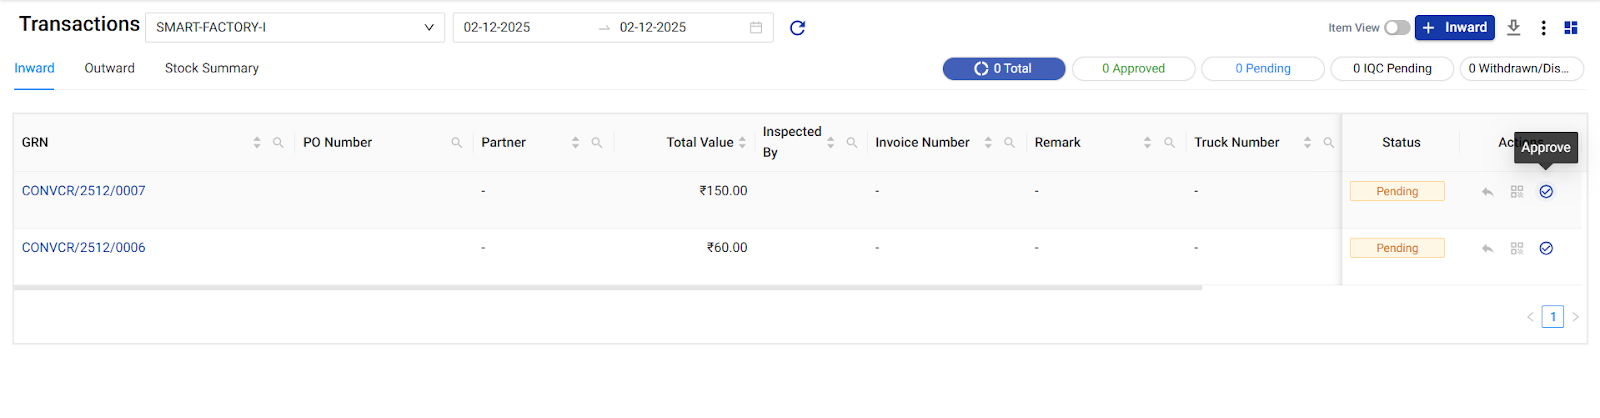Switch to the Outward tab
This screenshot has height=418, width=1600.
(x=109, y=68)
